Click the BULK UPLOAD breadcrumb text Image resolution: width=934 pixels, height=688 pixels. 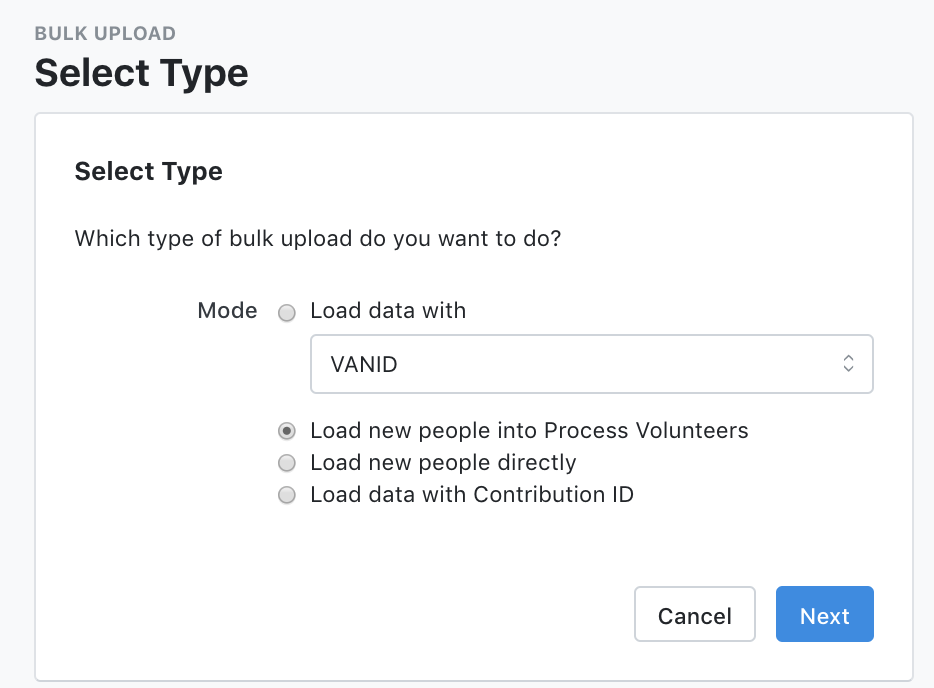tap(105, 34)
